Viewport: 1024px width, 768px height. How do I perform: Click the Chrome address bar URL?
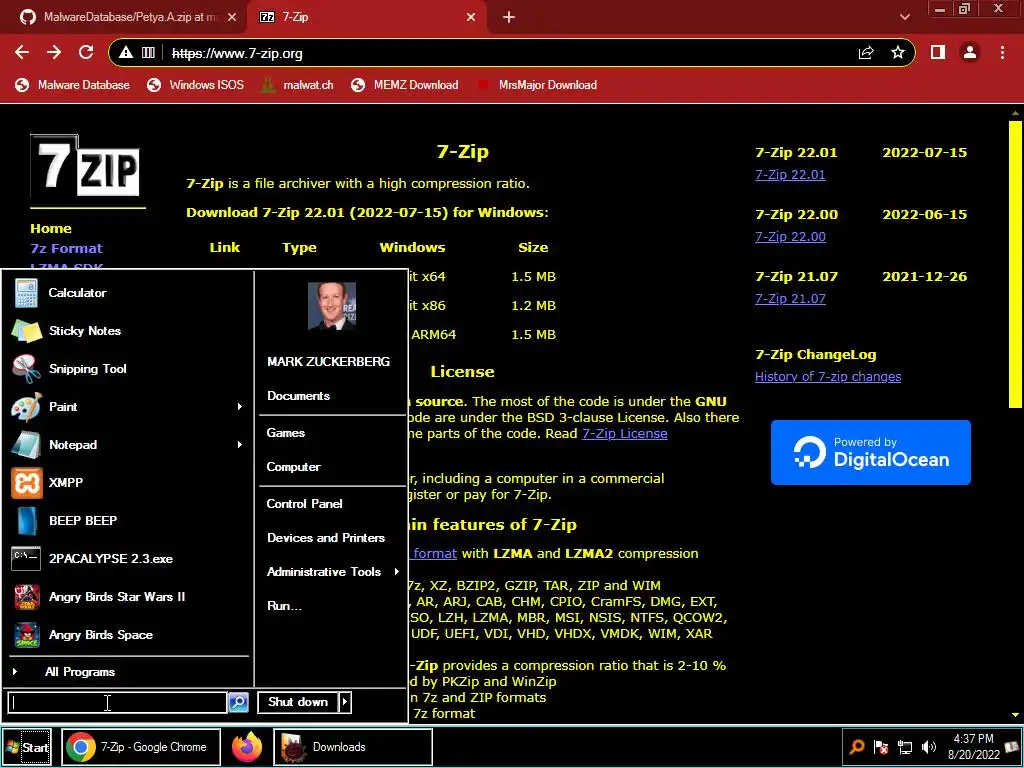237,54
